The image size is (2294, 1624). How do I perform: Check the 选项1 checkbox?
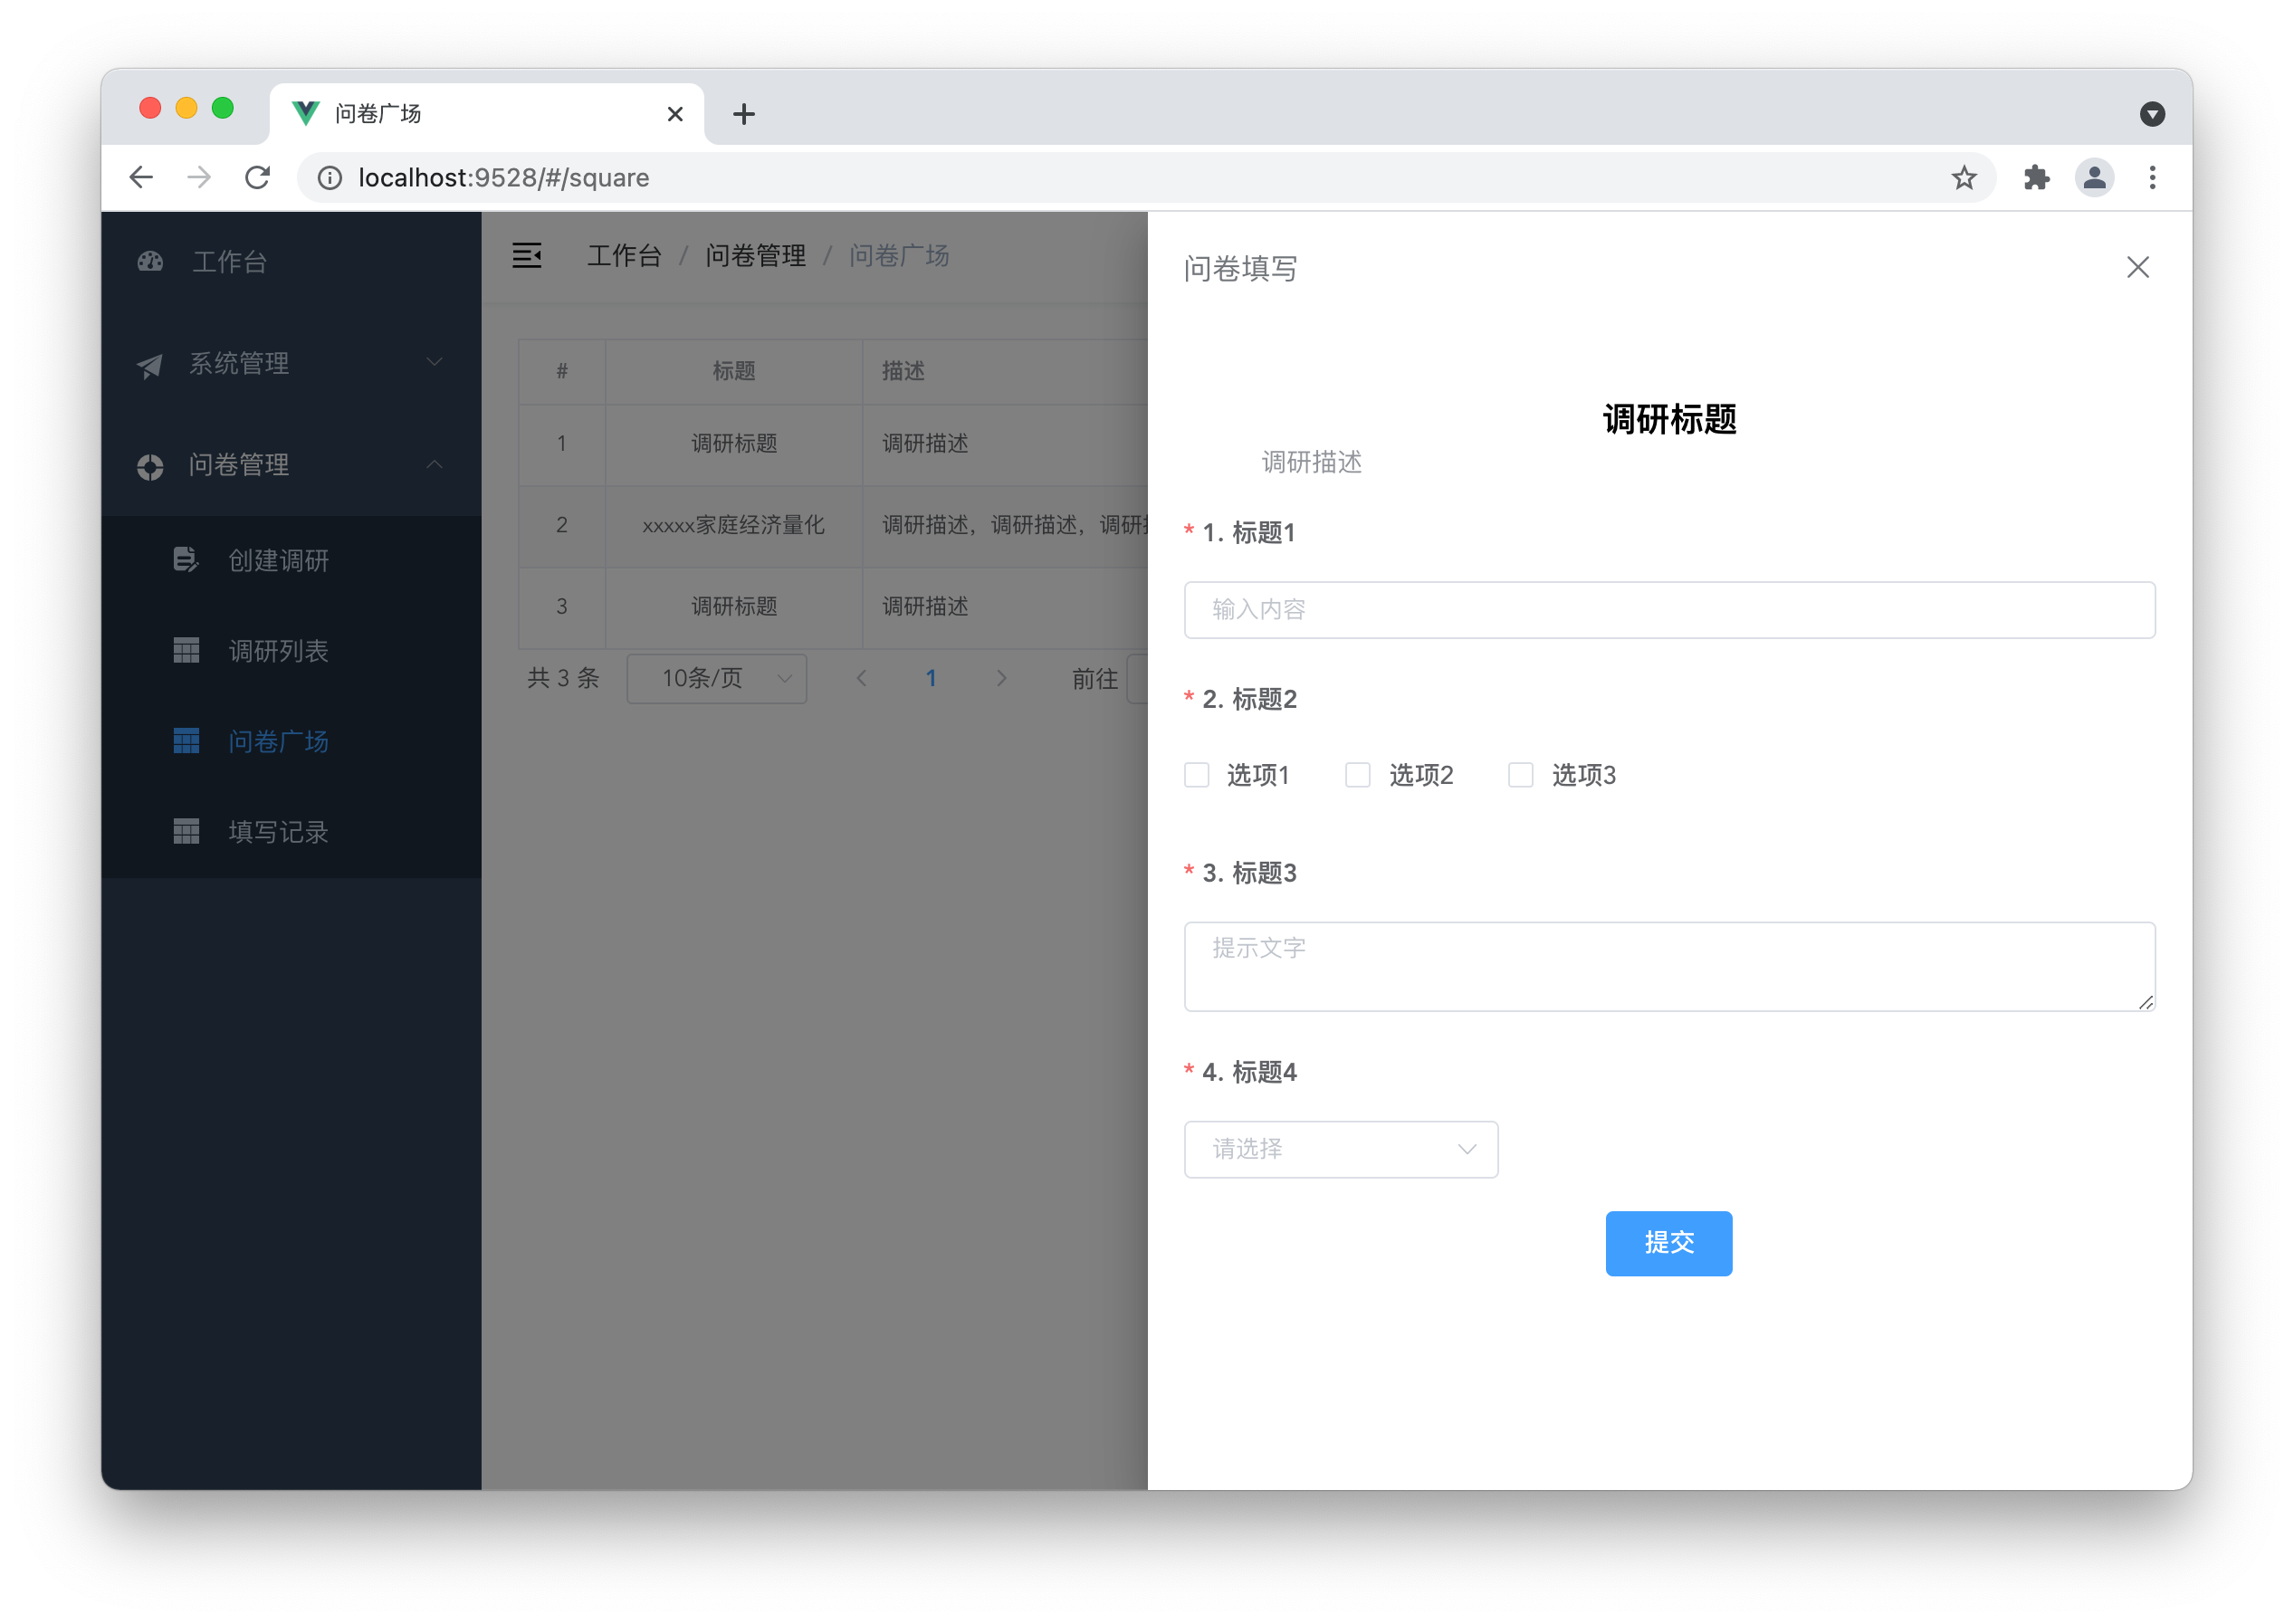click(x=1197, y=775)
